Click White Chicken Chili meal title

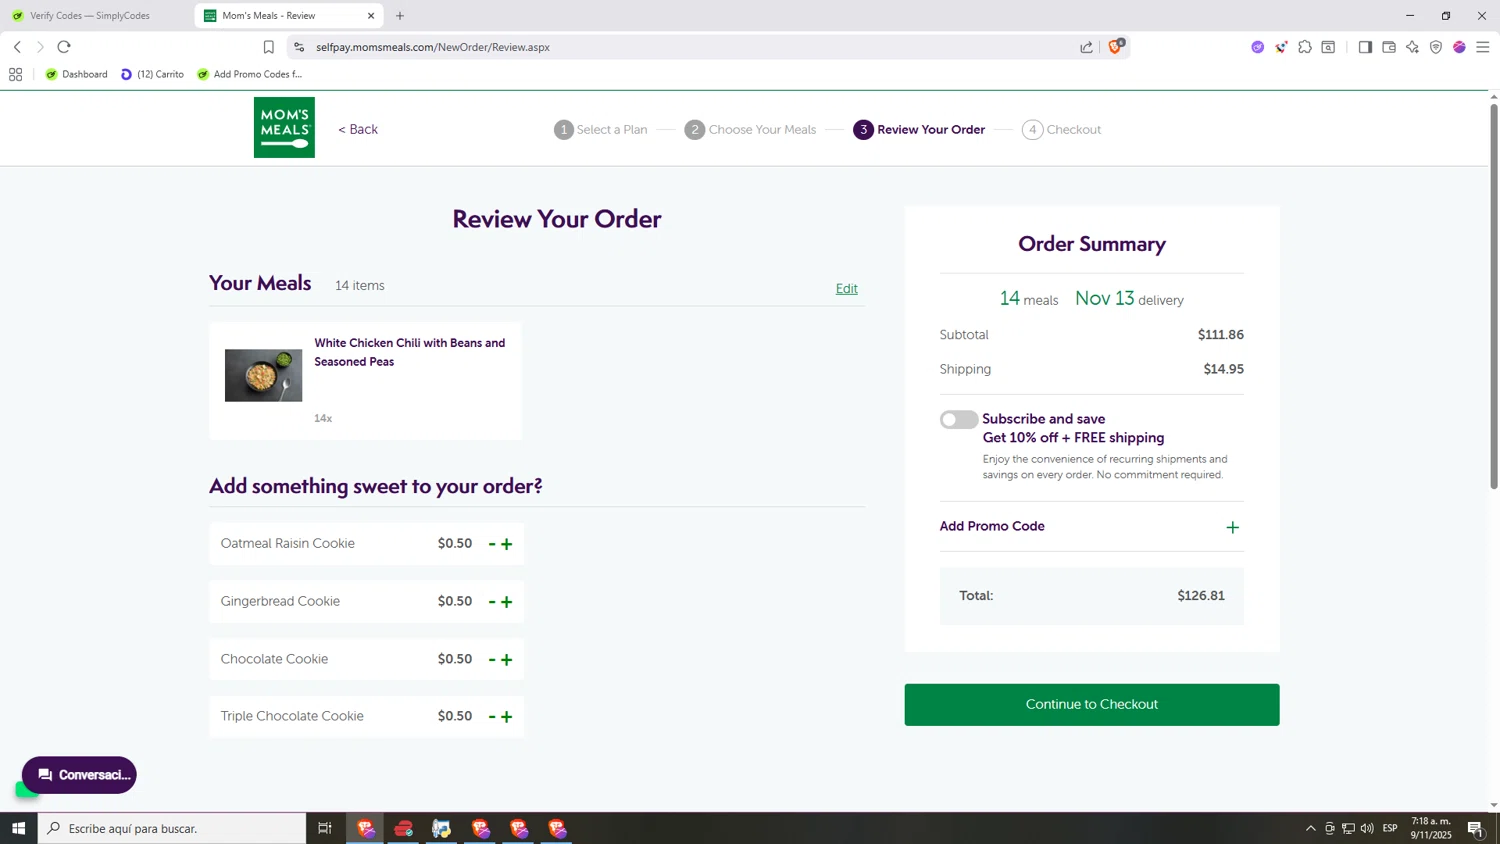(x=410, y=352)
